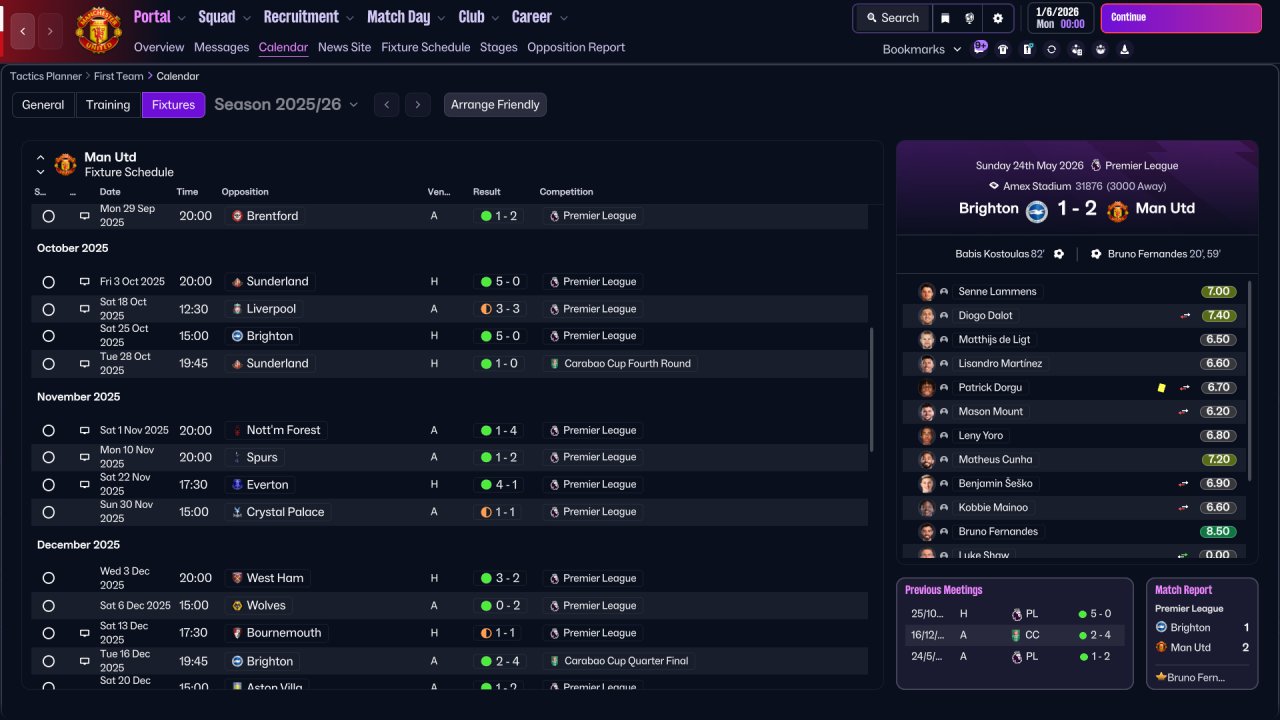This screenshot has width=1280, height=720.
Task: Open the Opposition Report sub-tab
Action: click(x=576, y=47)
